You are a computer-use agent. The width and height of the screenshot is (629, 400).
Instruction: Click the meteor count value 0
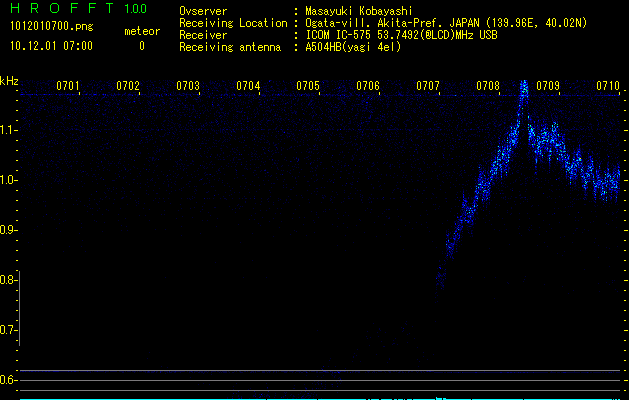142,46
